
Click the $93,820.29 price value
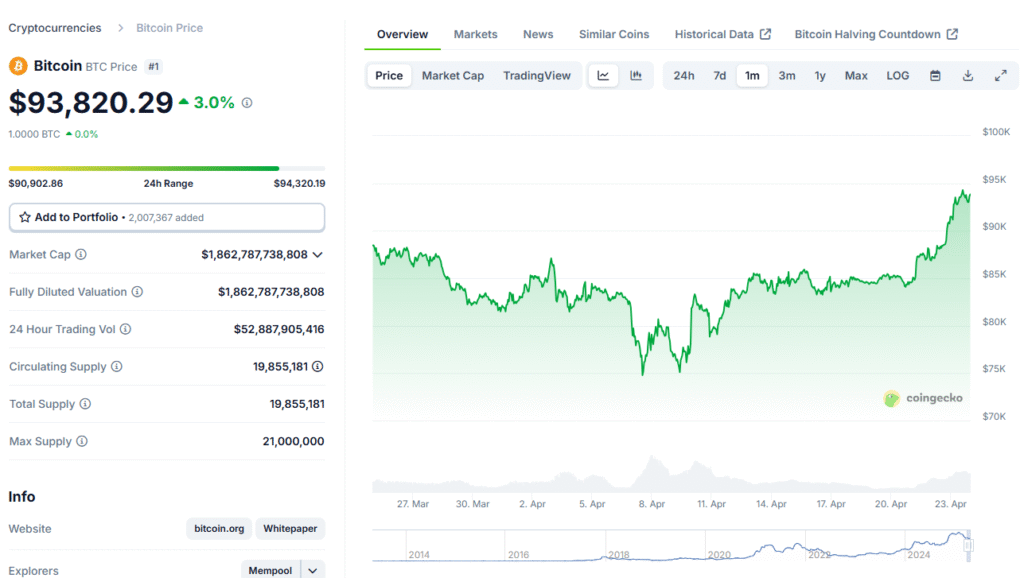[91, 103]
